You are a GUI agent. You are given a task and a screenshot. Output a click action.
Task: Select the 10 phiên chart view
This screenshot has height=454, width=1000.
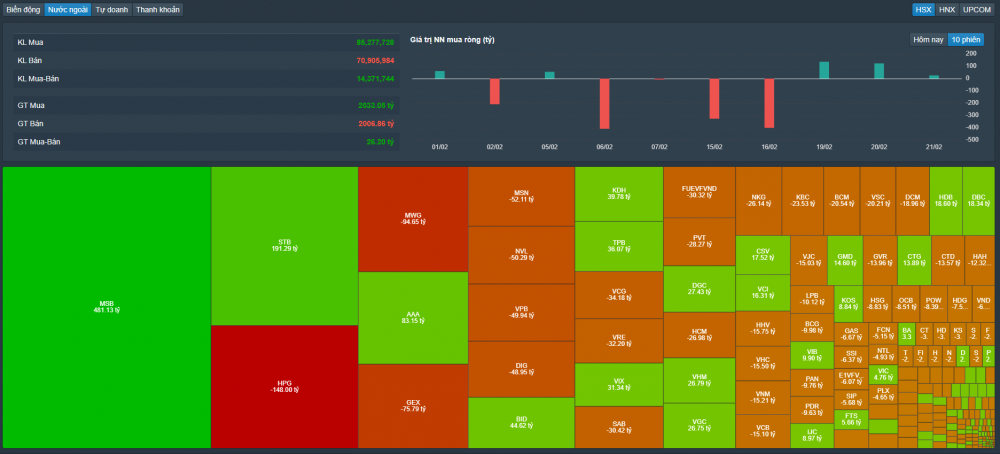[x=966, y=40]
